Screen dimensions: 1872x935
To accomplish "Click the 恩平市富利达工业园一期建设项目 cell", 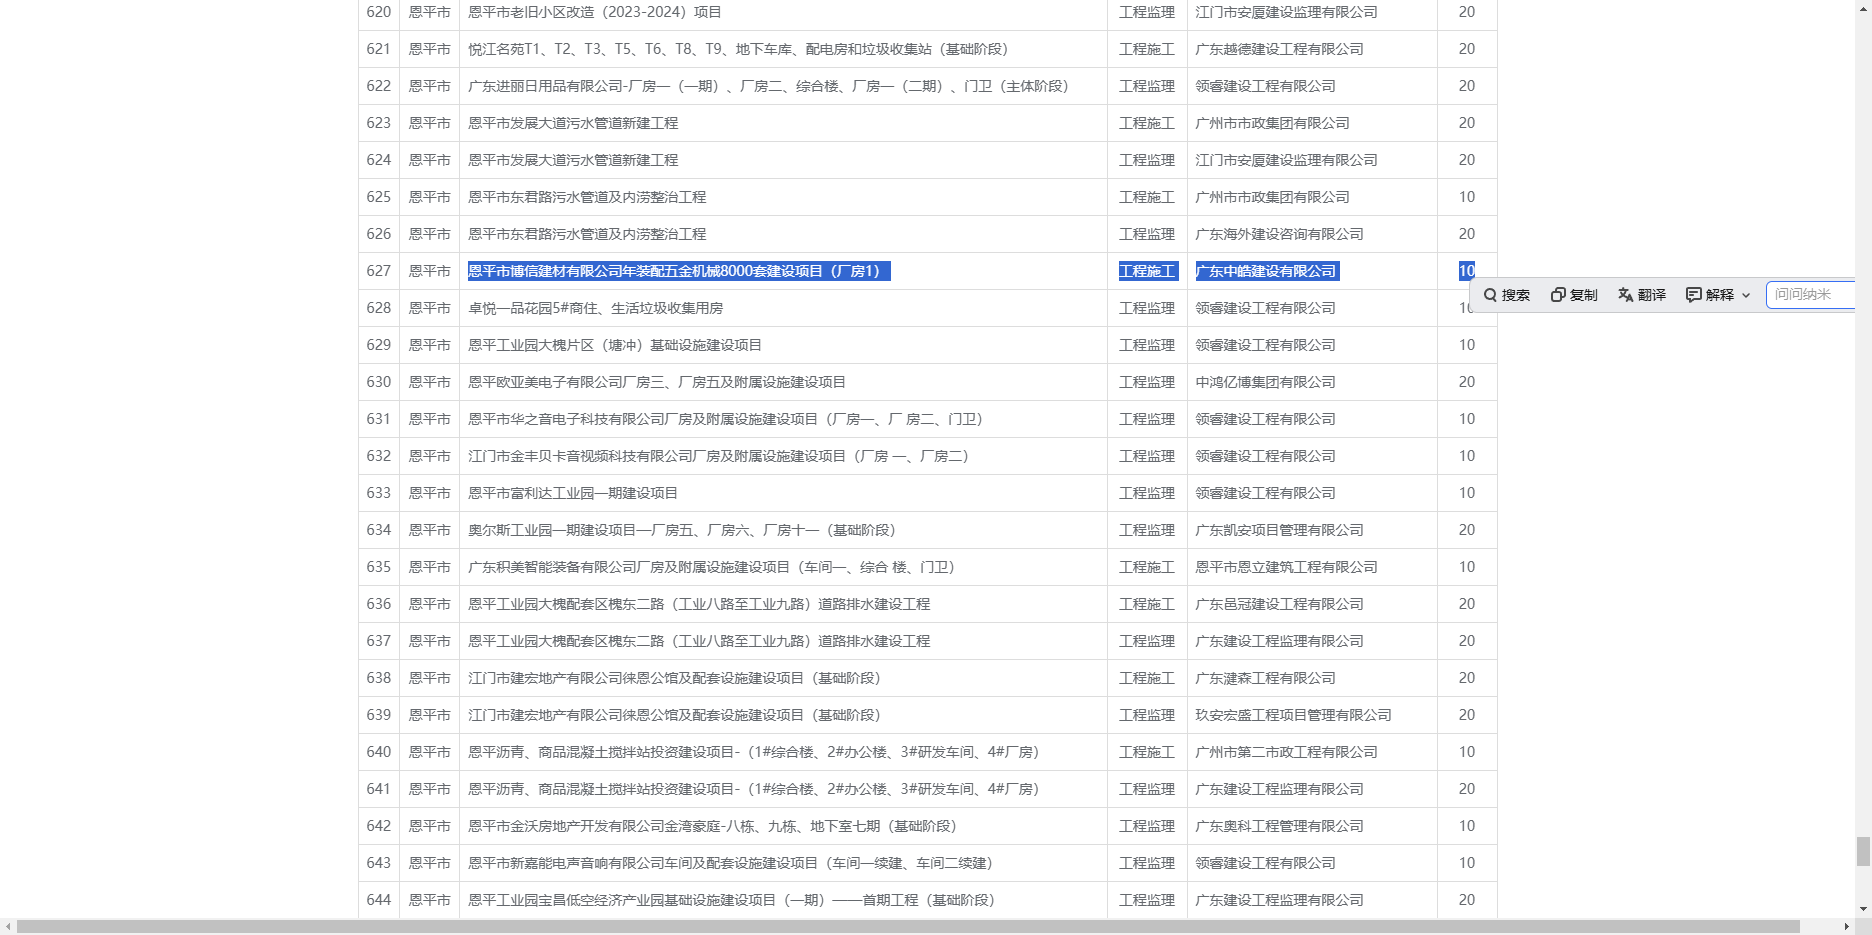I will (573, 493).
